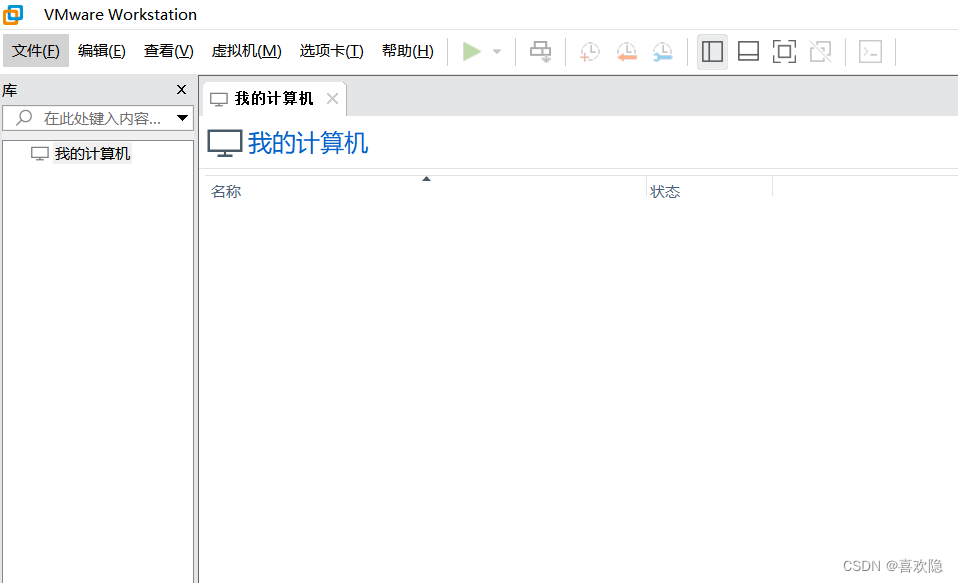This screenshot has height=583, width=958.
Task: Open the power options dropdown arrow
Action: point(497,52)
